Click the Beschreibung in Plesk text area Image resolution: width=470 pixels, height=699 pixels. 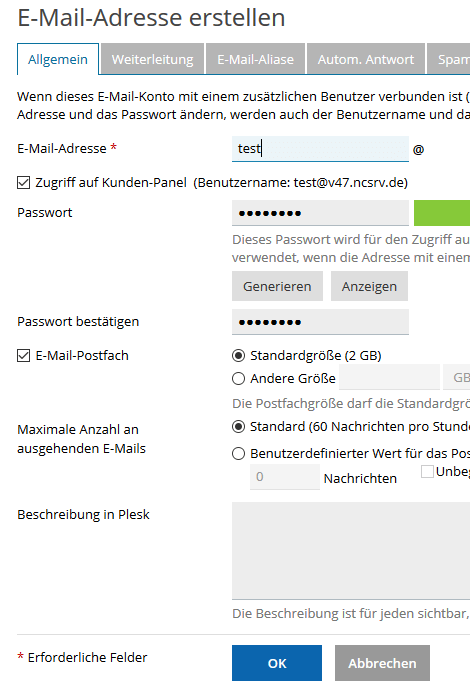coord(351,551)
